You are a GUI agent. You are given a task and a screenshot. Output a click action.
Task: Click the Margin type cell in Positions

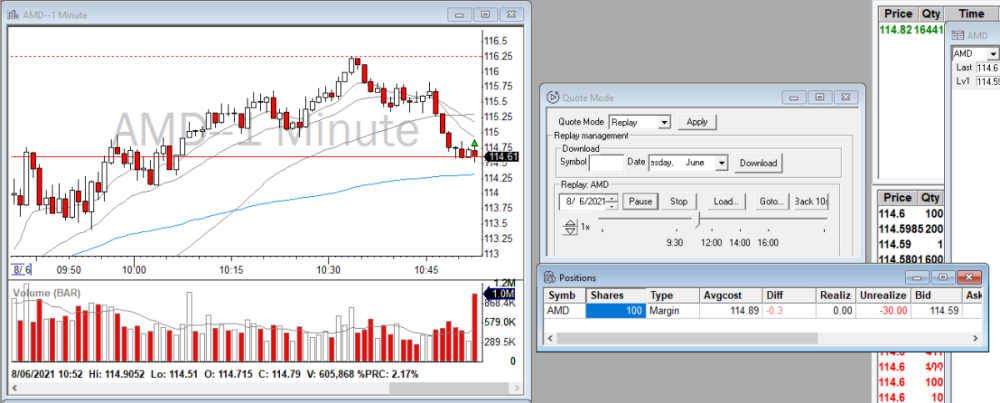(672, 311)
